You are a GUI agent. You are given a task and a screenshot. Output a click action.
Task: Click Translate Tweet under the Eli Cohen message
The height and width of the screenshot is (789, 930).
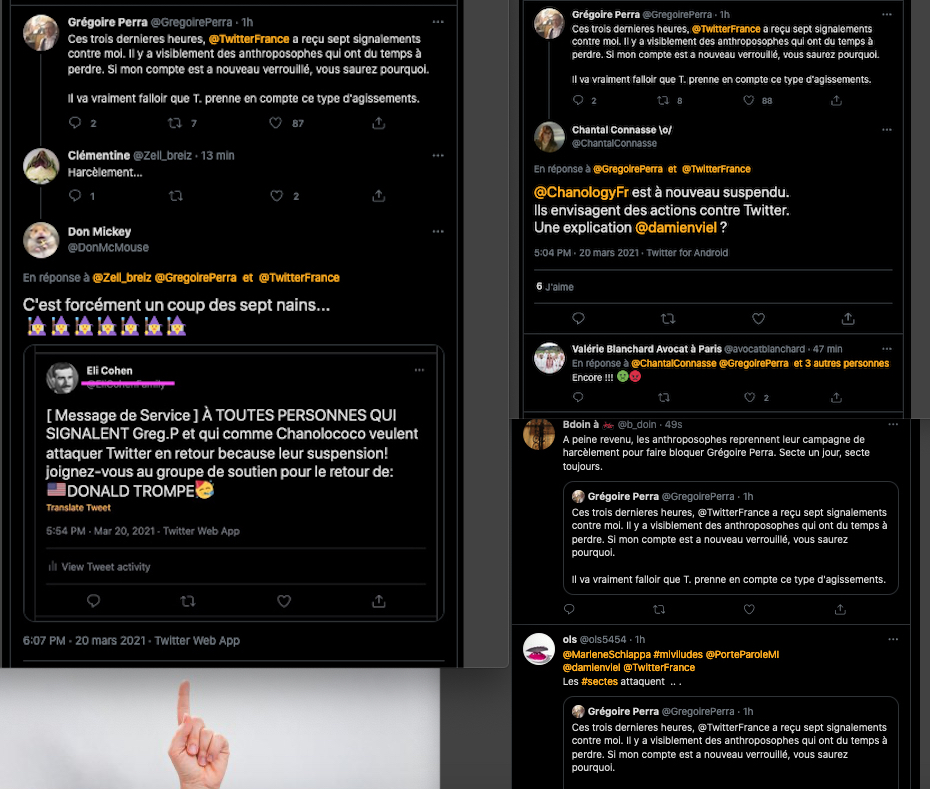click(x=78, y=507)
